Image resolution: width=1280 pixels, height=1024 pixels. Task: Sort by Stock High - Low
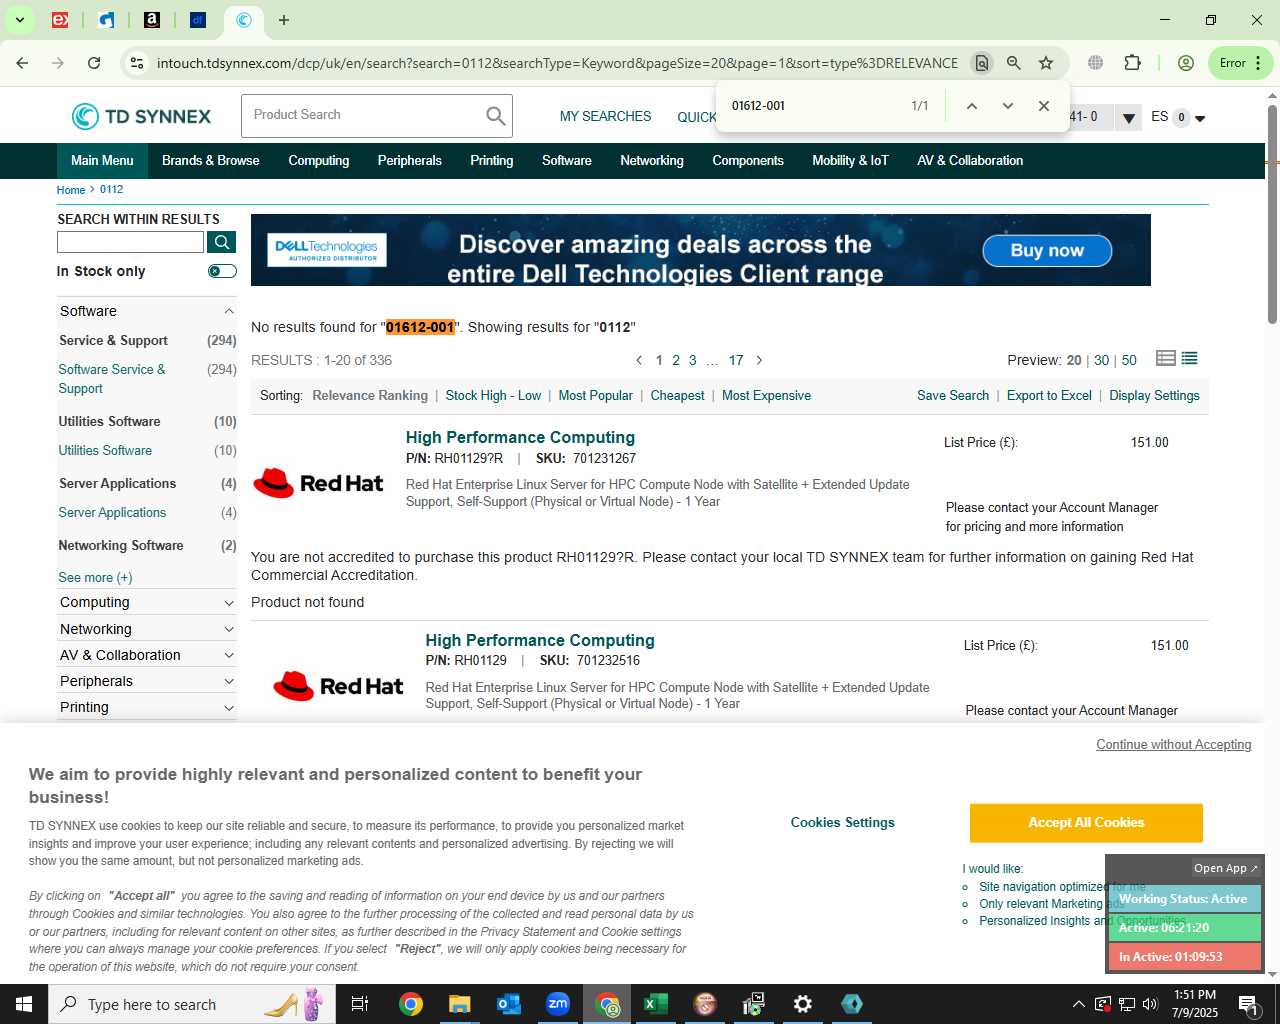click(x=493, y=396)
